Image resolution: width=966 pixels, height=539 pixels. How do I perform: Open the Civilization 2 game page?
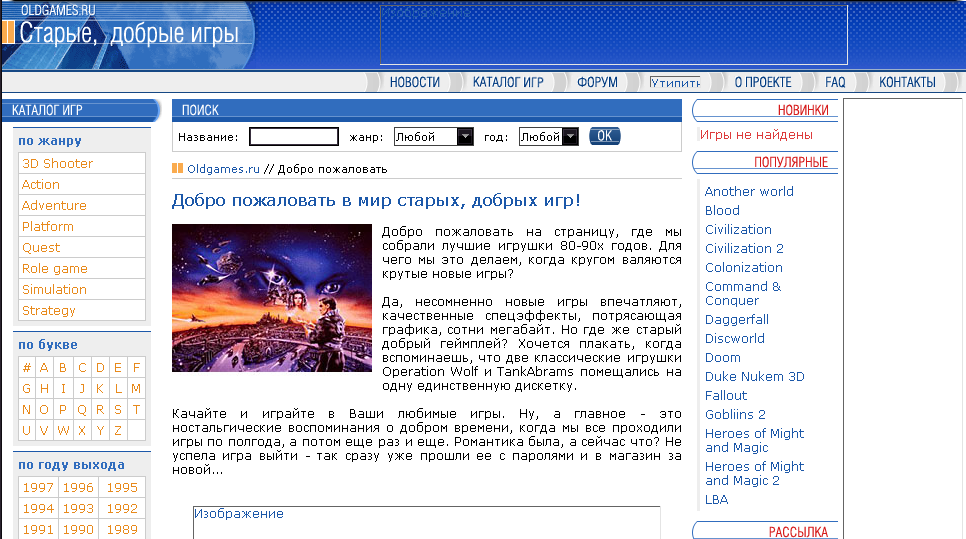point(744,248)
